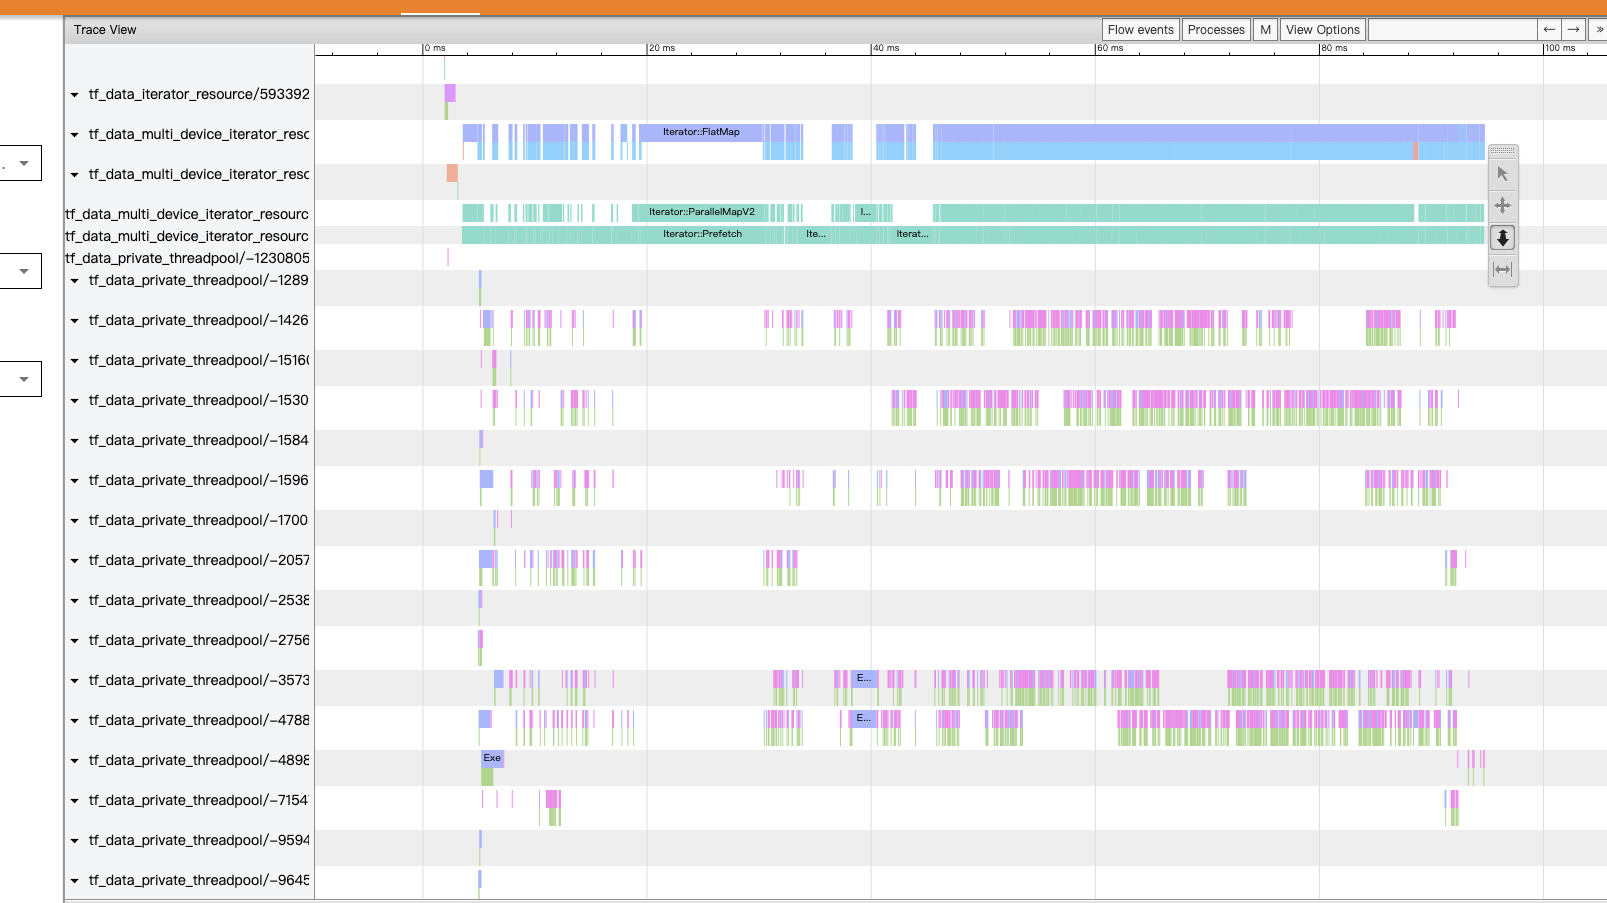The width and height of the screenshot is (1607, 903).
Task: Click the tf_data_private_threadpool/-2756 label
Action: click(x=199, y=640)
